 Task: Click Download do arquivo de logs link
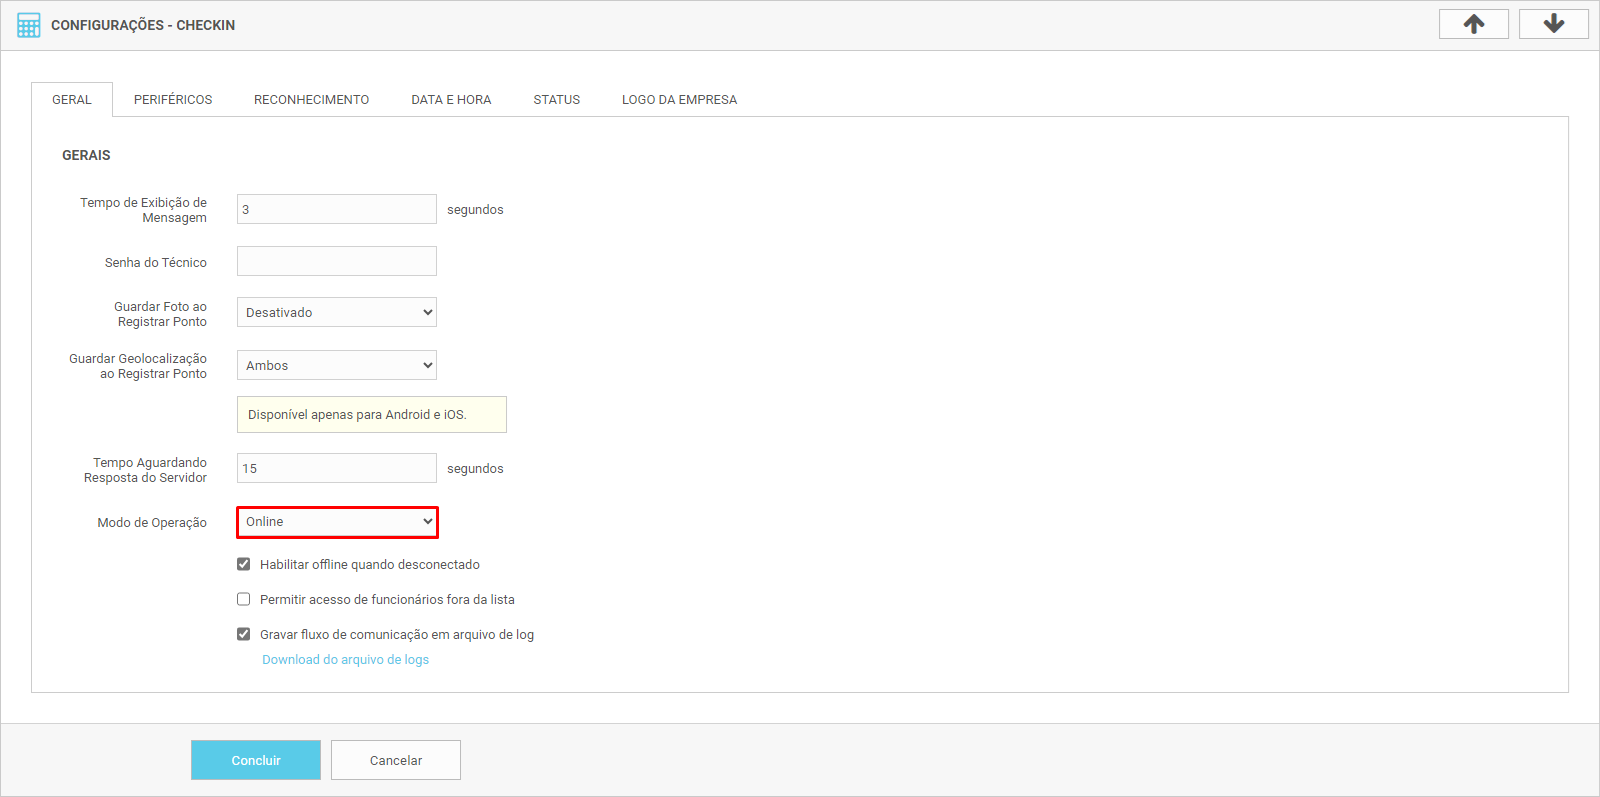pos(345,660)
